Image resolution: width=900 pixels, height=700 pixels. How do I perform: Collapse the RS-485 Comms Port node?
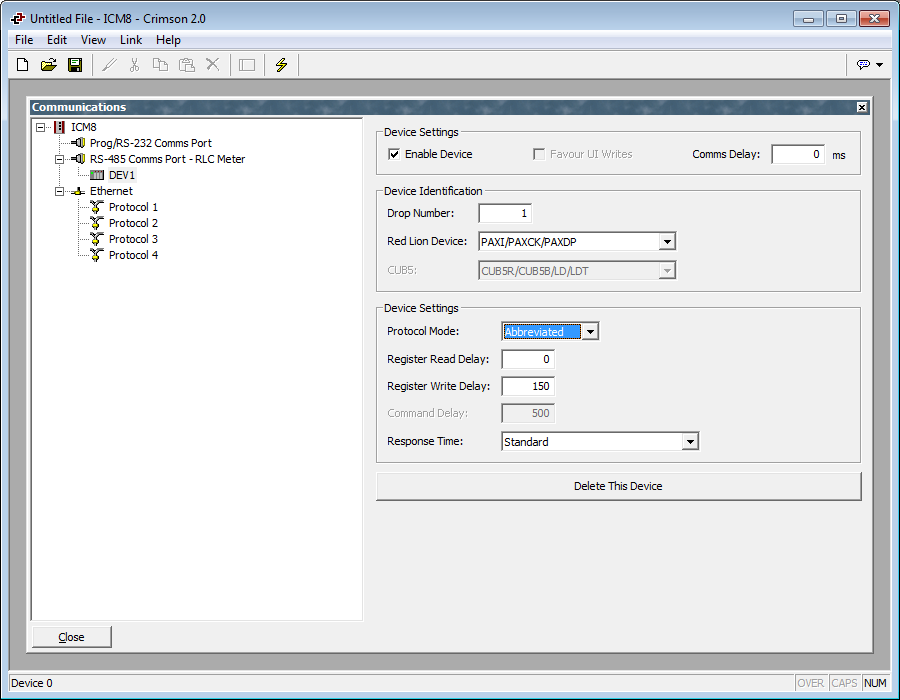(59, 160)
